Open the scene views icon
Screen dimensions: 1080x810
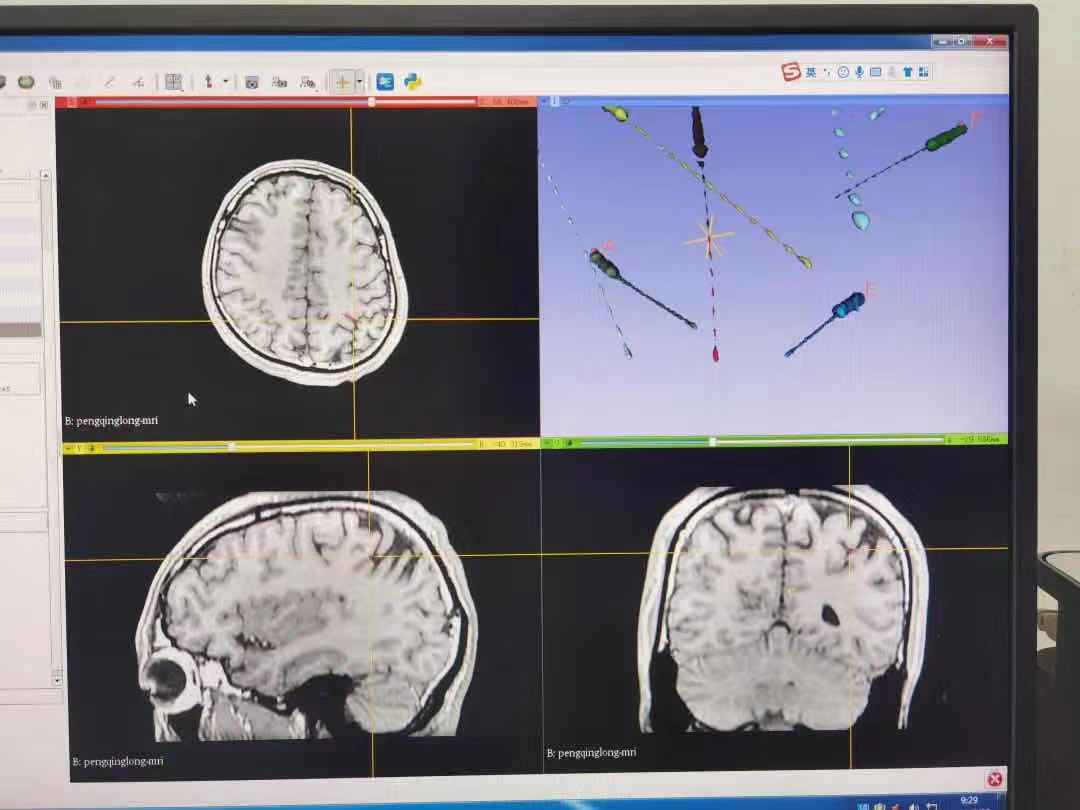(x=280, y=82)
